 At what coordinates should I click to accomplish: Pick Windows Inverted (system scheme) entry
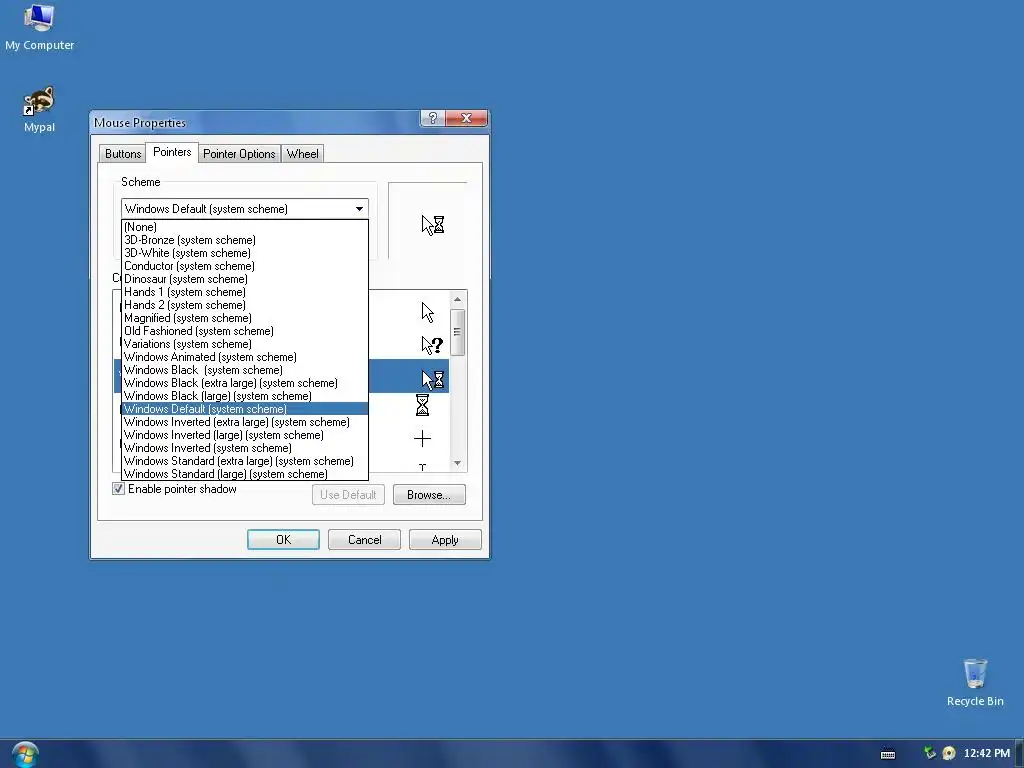245,448
